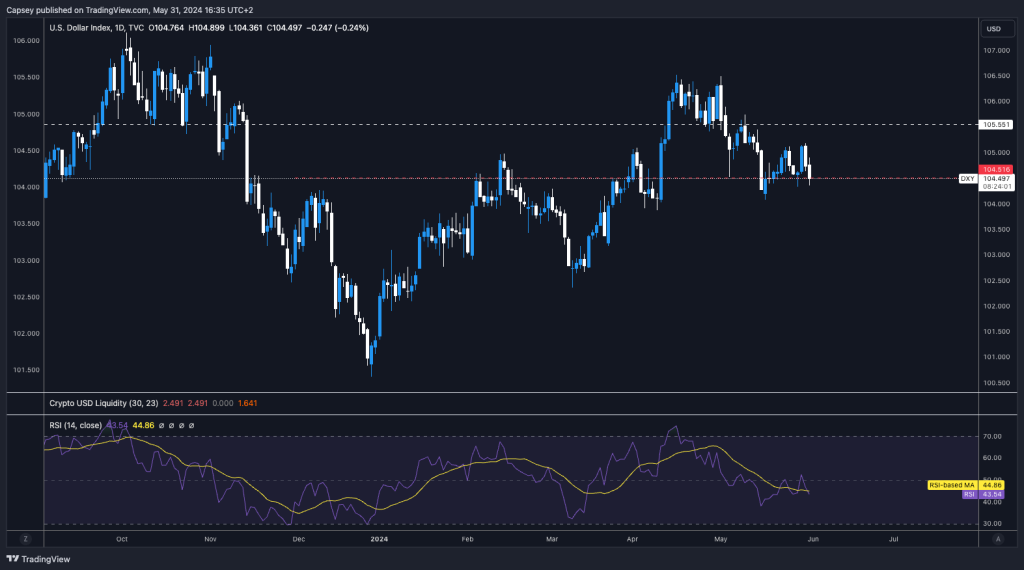
Task: Open the USD currency dropdown
Action: click(x=994, y=29)
